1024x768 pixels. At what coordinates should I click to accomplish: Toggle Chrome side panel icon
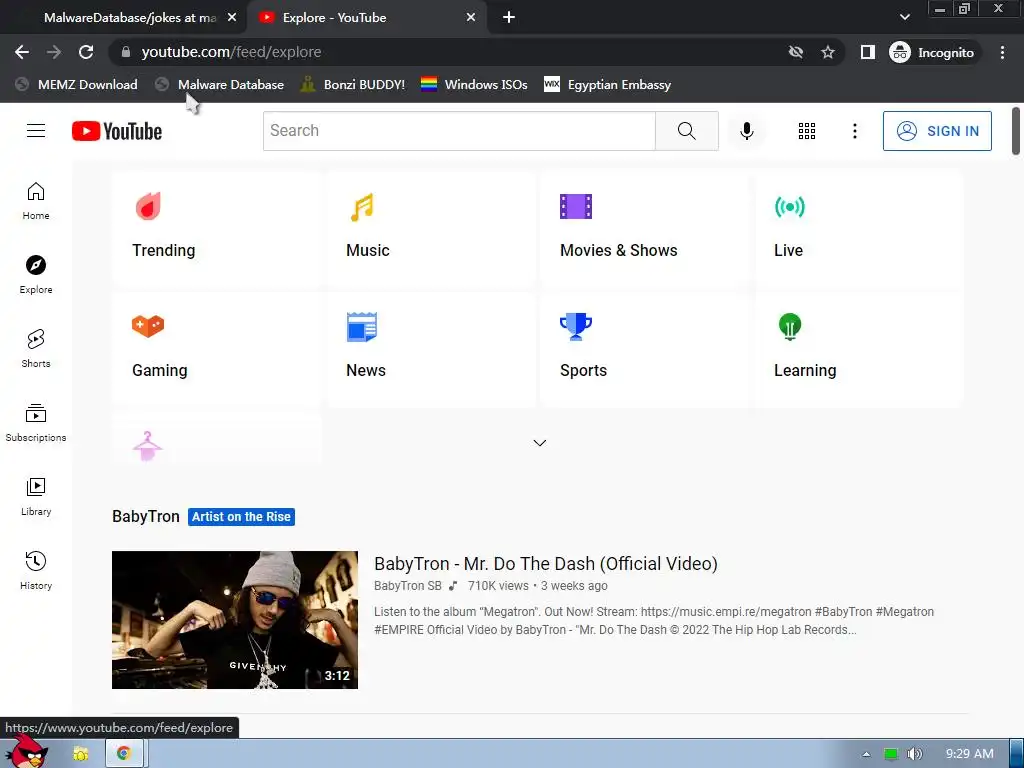click(867, 52)
